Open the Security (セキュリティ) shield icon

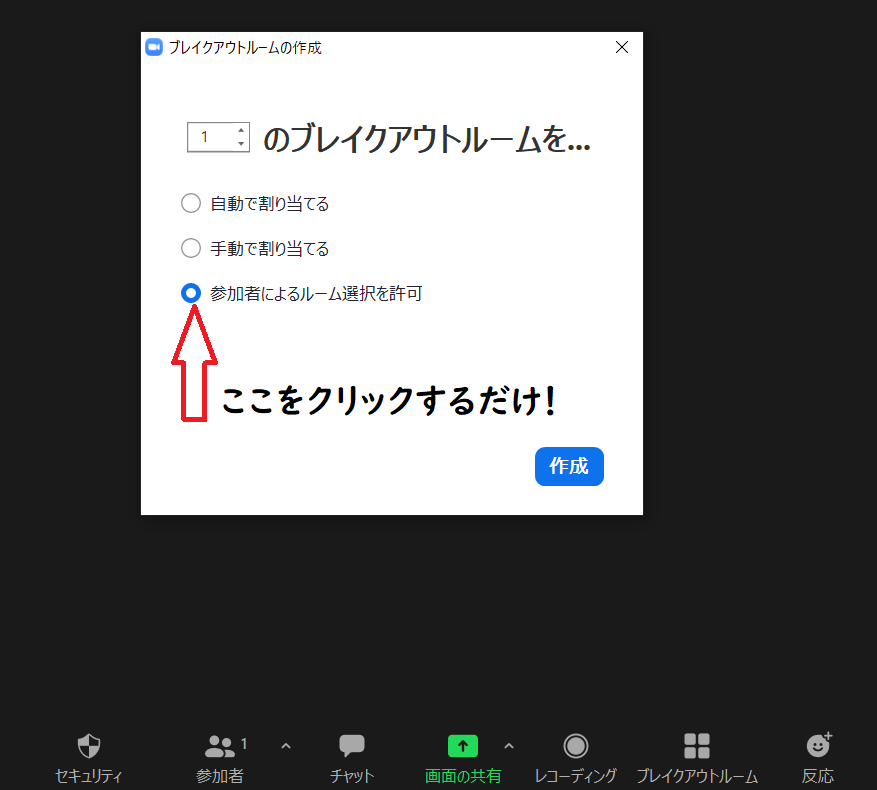pyautogui.click(x=88, y=745)
